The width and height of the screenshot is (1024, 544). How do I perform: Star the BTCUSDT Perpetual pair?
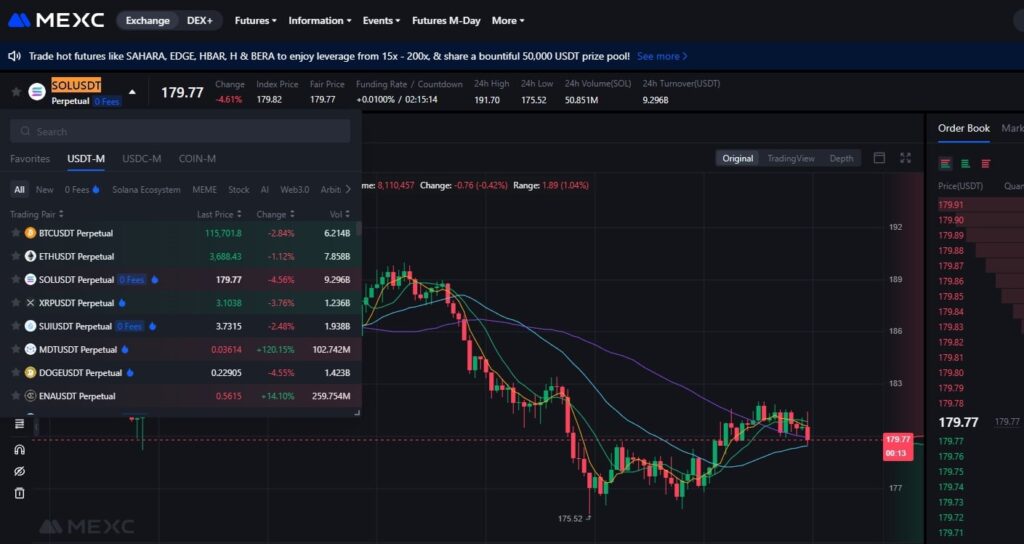16,233
